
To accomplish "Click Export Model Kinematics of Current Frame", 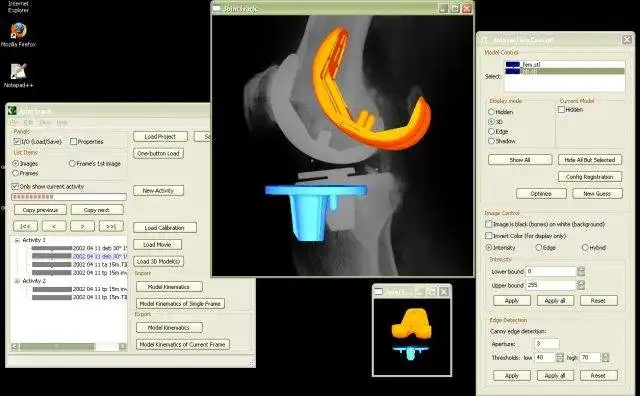I will tap(182, 345).
